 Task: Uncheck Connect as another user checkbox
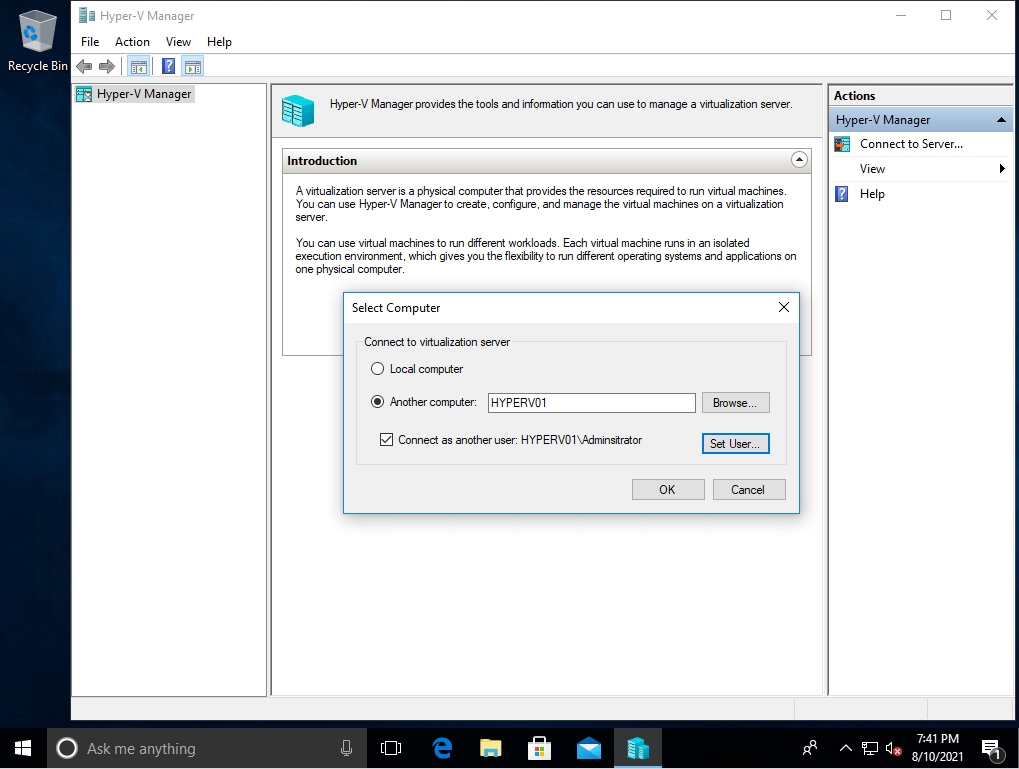click(x=387, y=440)
